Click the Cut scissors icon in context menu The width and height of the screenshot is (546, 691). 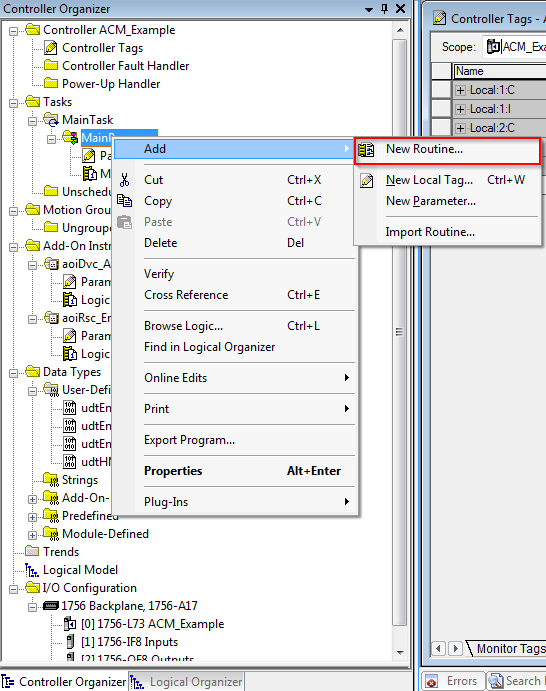coord(124,180)
